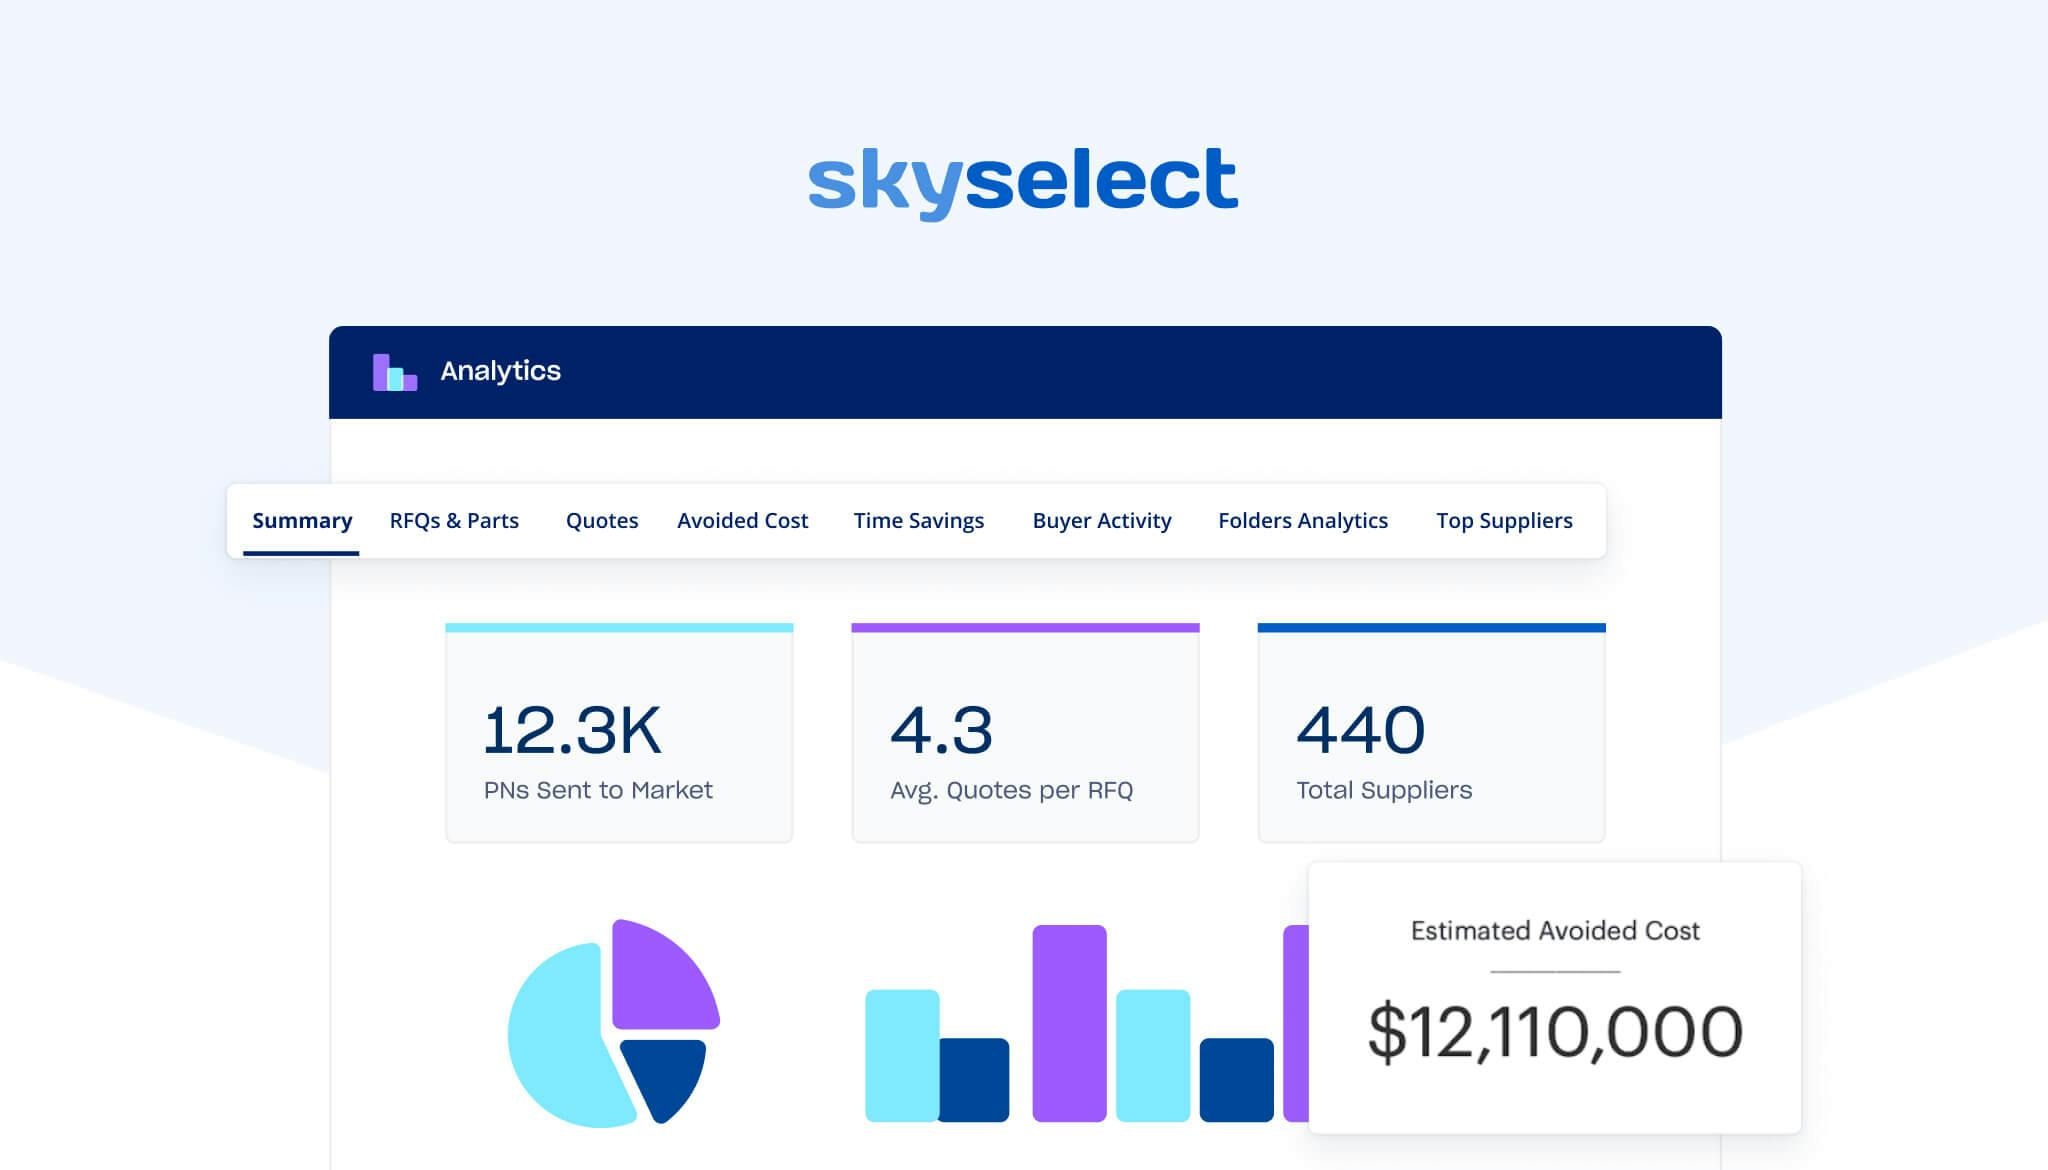Viewport: 2048px width, 1170px height.
Task: Click the skyselect logo
Action: [x=1023, y=181]
